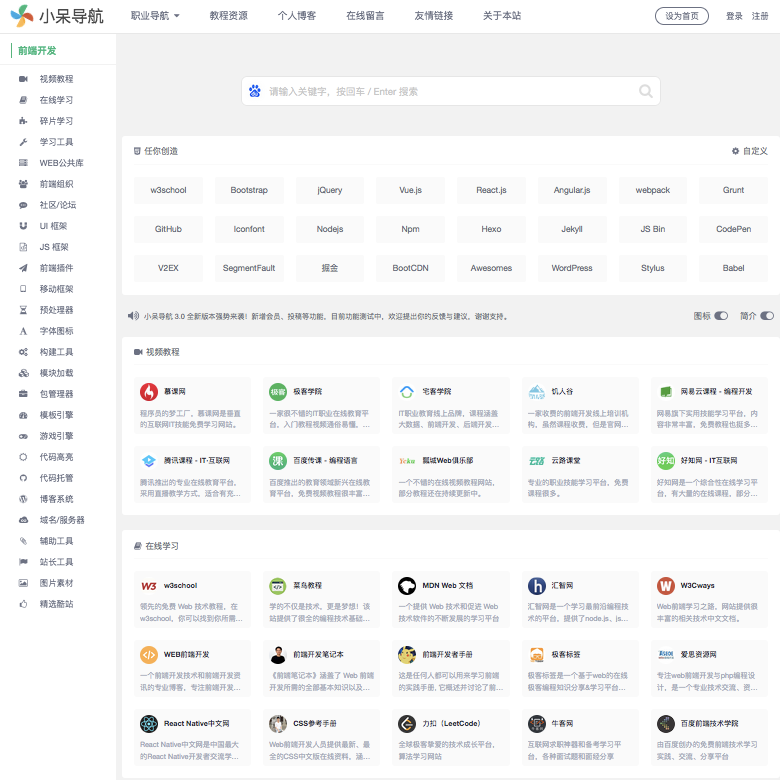Click the 登录 link
Image resolution: width=780 pixels, height=780 pixels.
(x=734, y=16)
